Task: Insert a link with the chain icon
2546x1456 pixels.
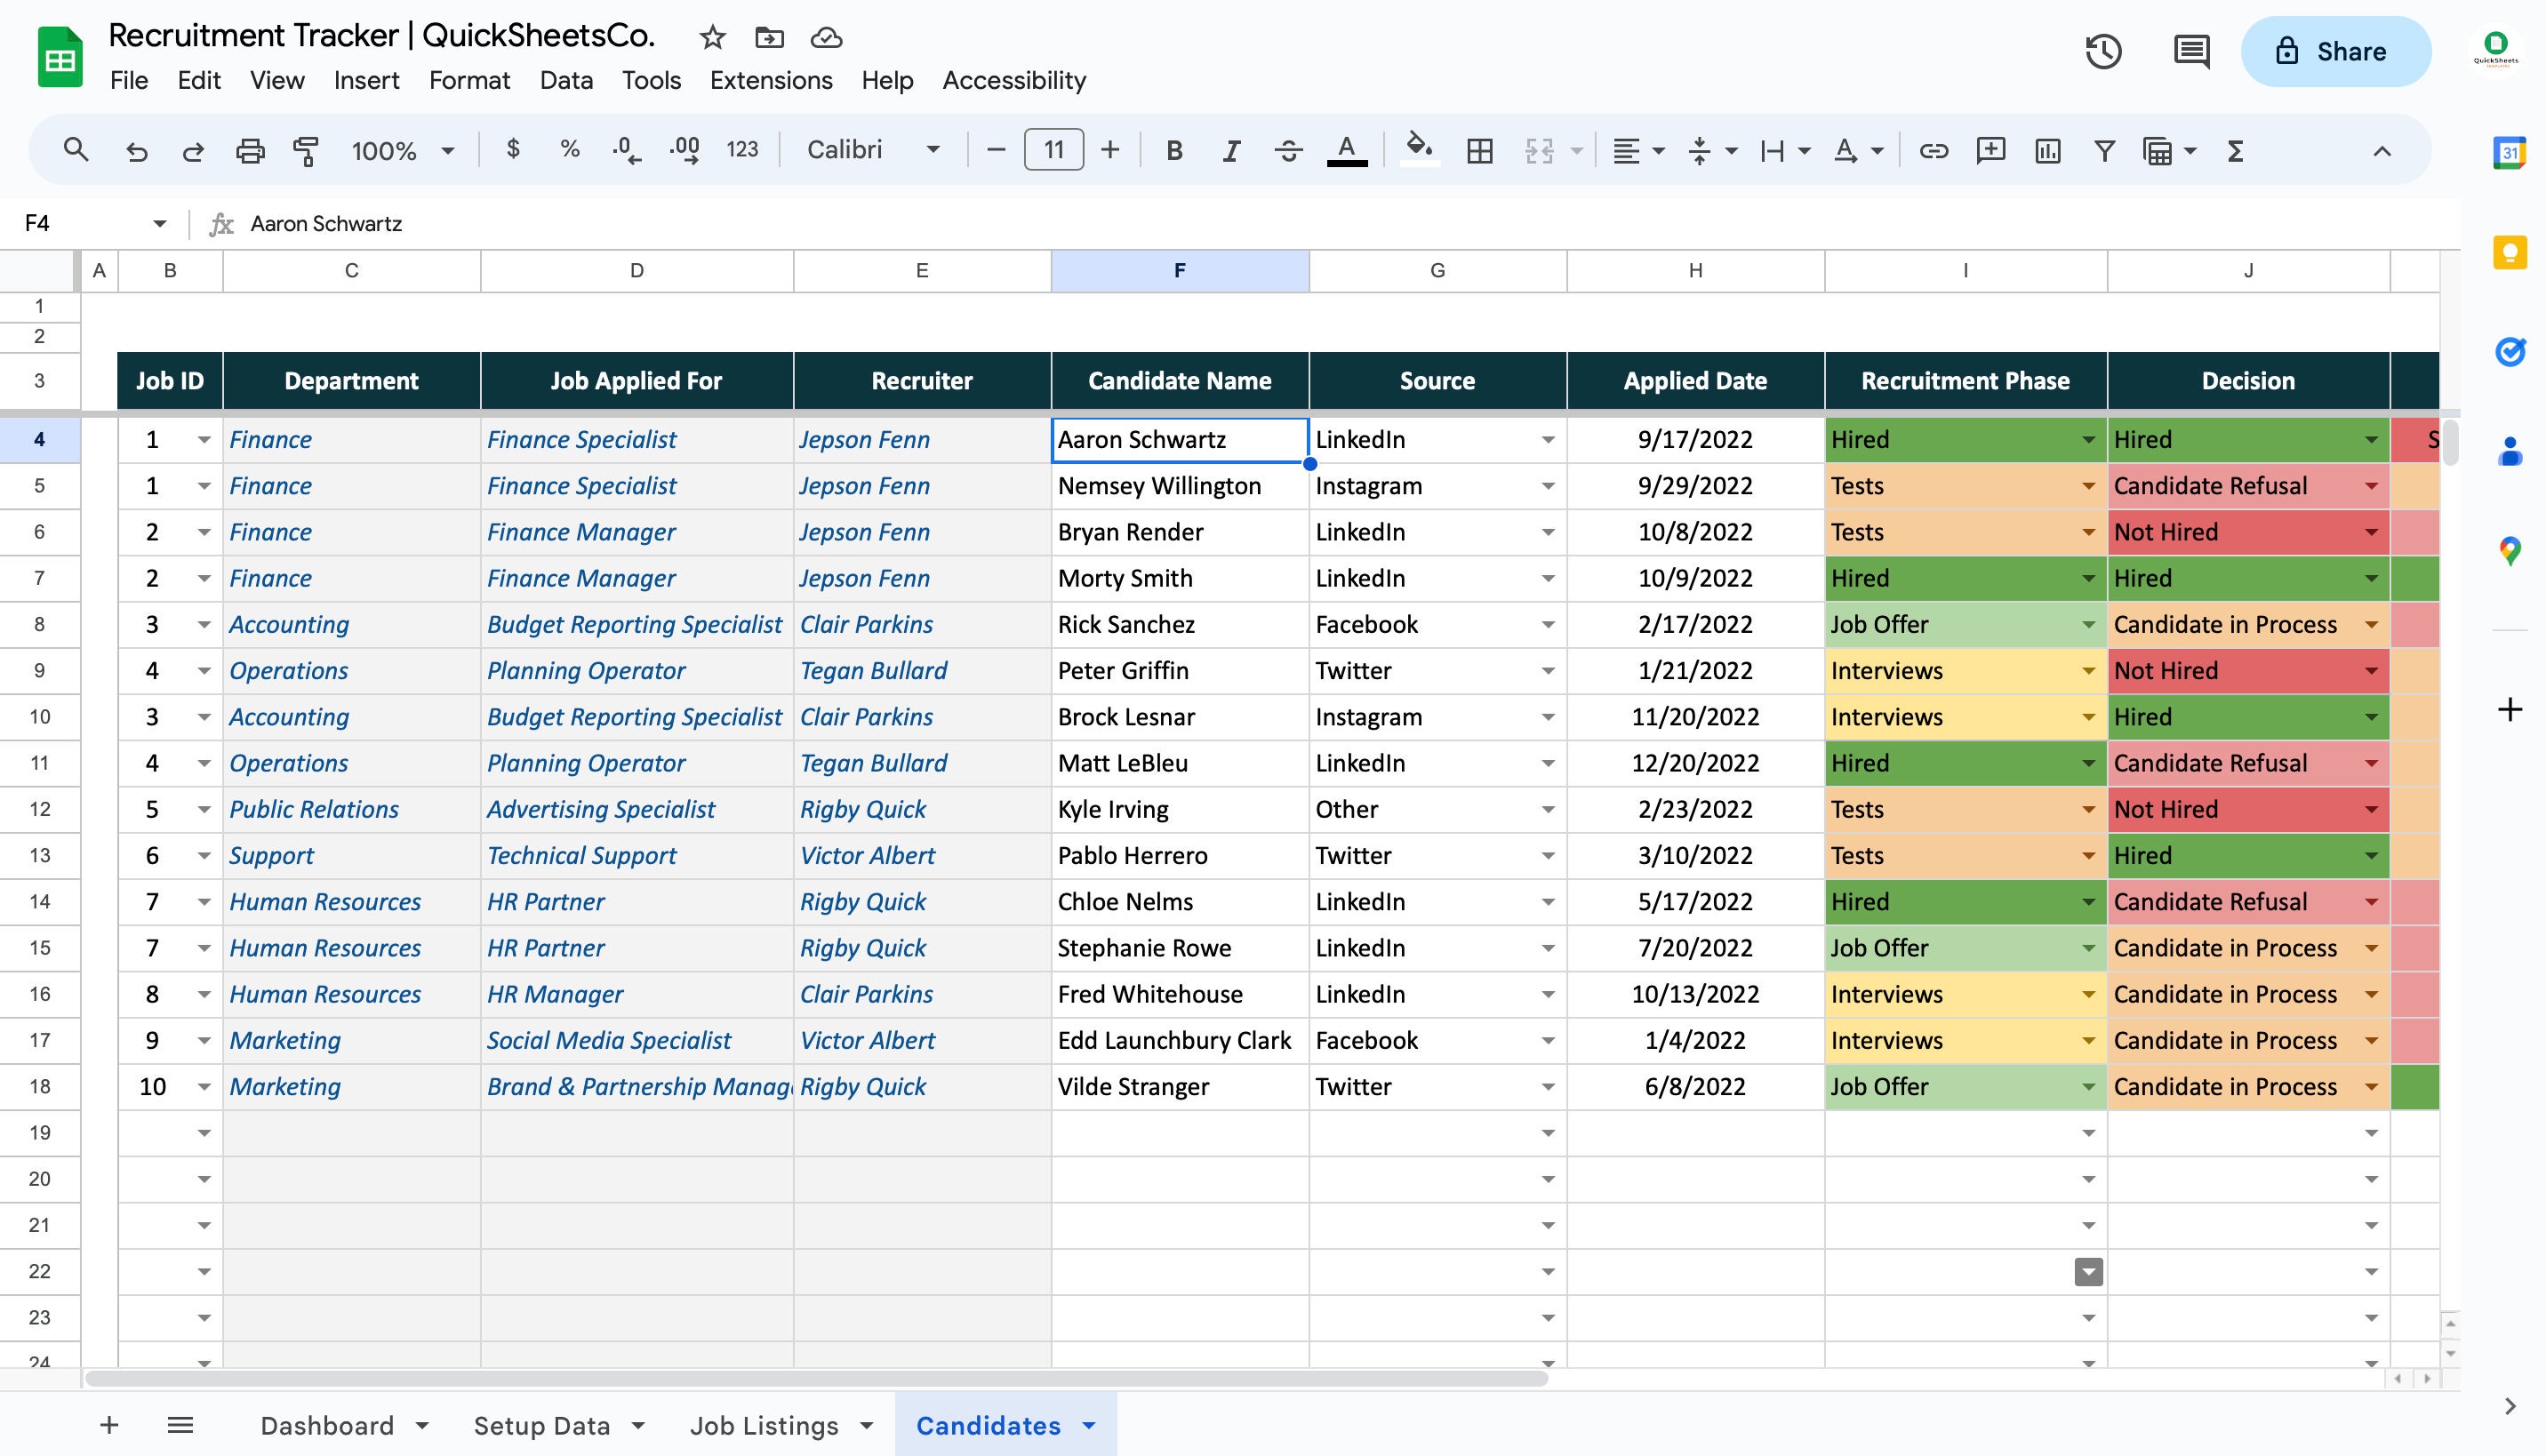Action: click(x=1932, y=150)
